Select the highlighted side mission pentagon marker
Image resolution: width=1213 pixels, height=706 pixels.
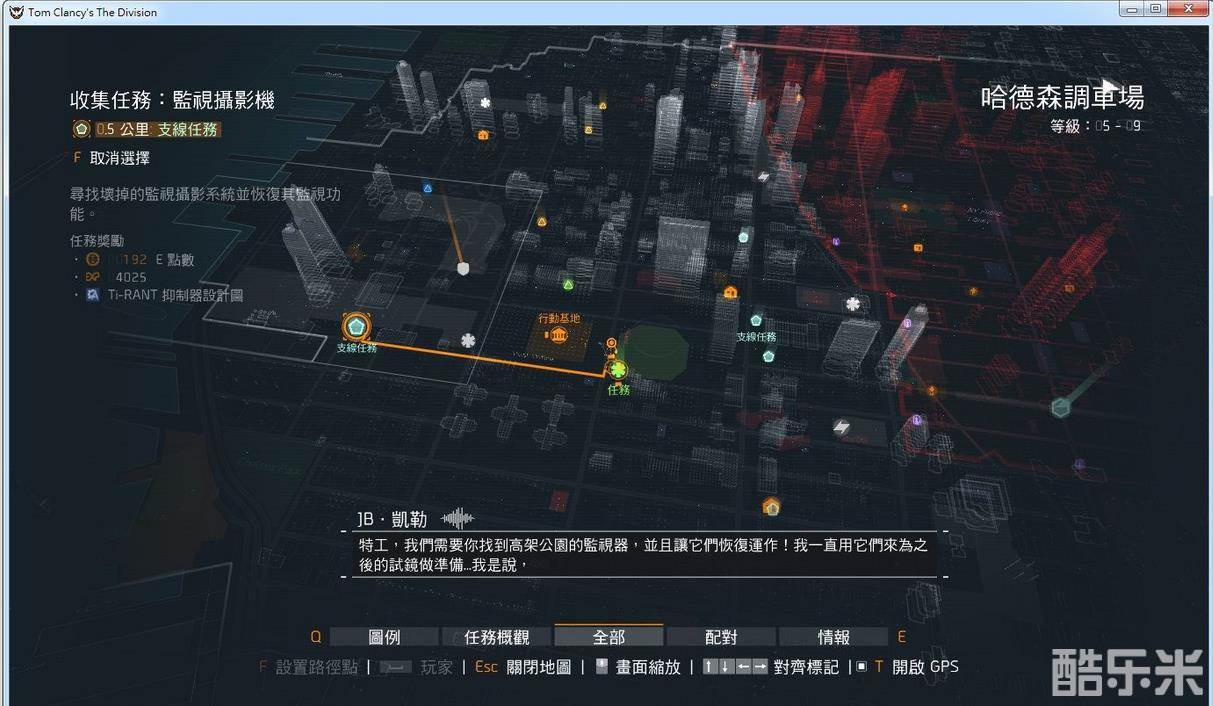pyautogui.click(x=353, y=326)
